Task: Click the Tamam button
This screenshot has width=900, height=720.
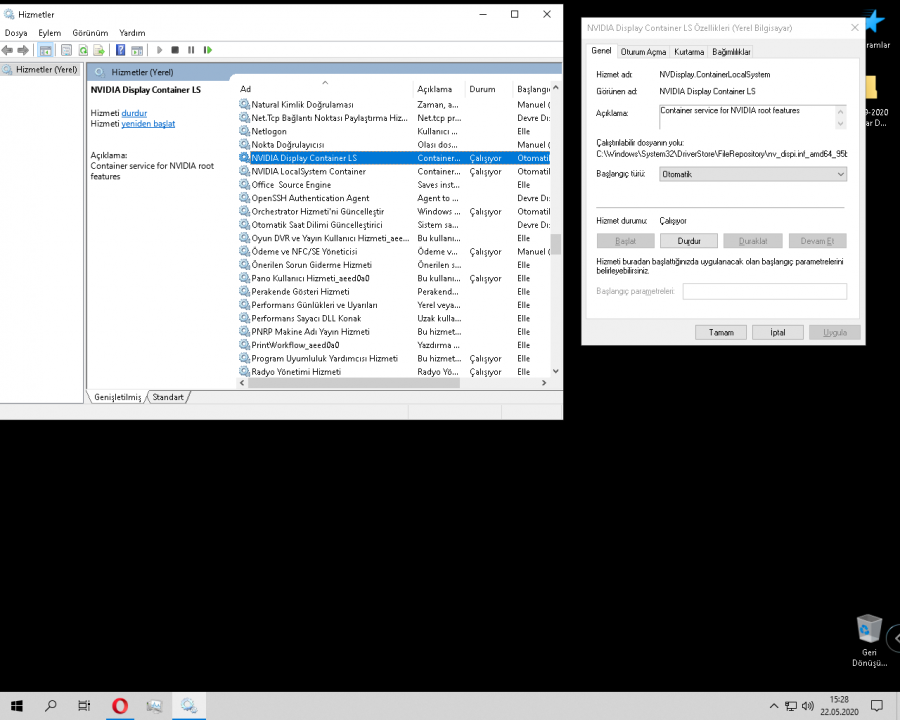Action: [721, 332]
